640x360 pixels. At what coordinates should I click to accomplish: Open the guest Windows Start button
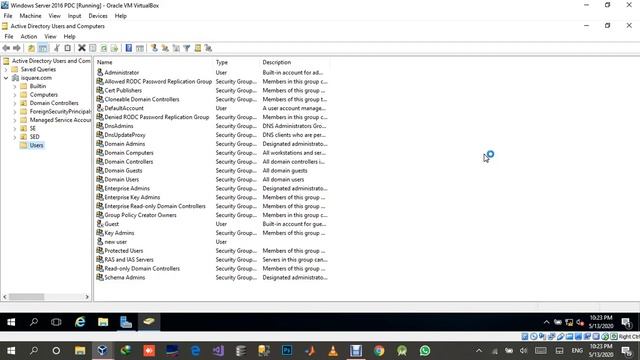[11, 322]
